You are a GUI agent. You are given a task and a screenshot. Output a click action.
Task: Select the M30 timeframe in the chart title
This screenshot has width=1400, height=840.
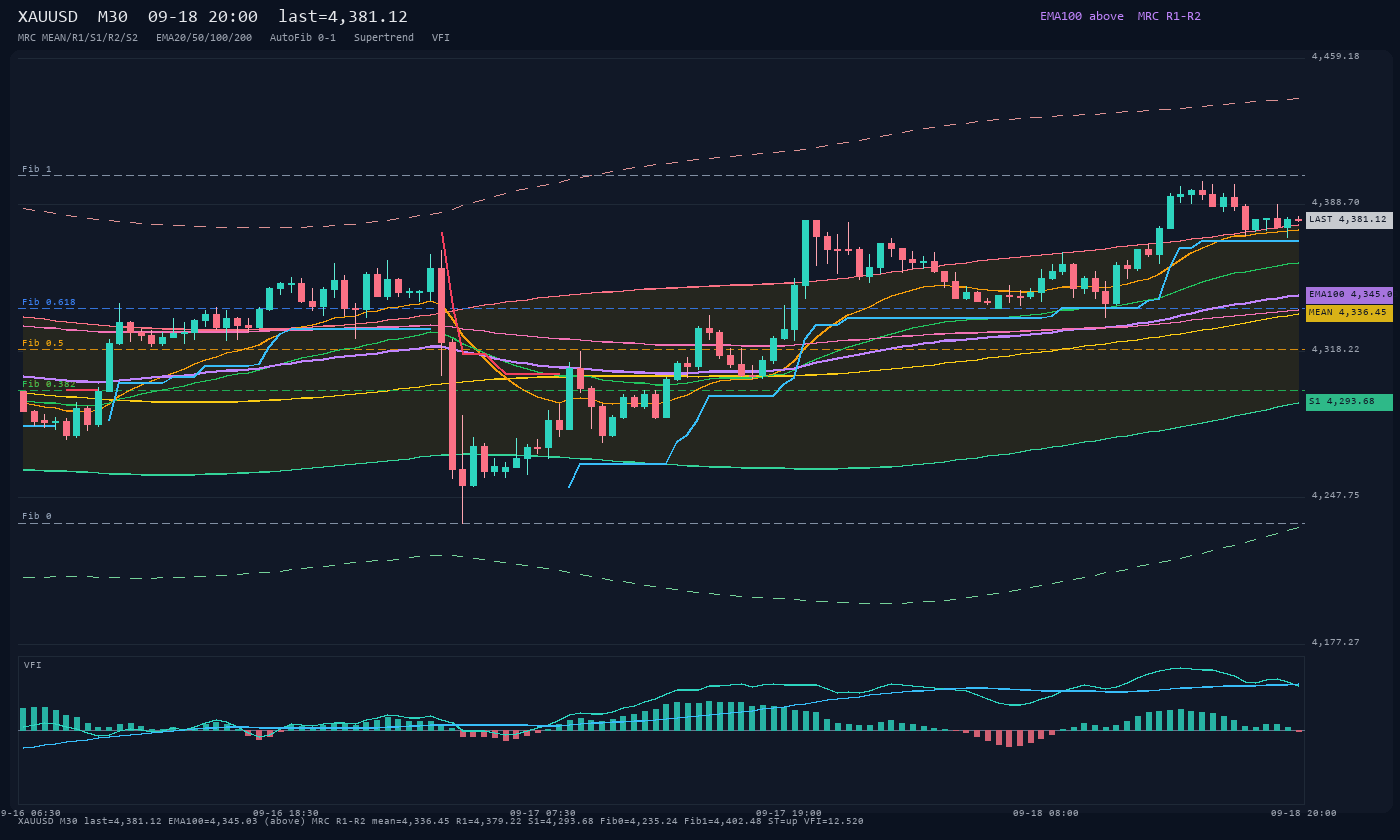tap(114, 16)
